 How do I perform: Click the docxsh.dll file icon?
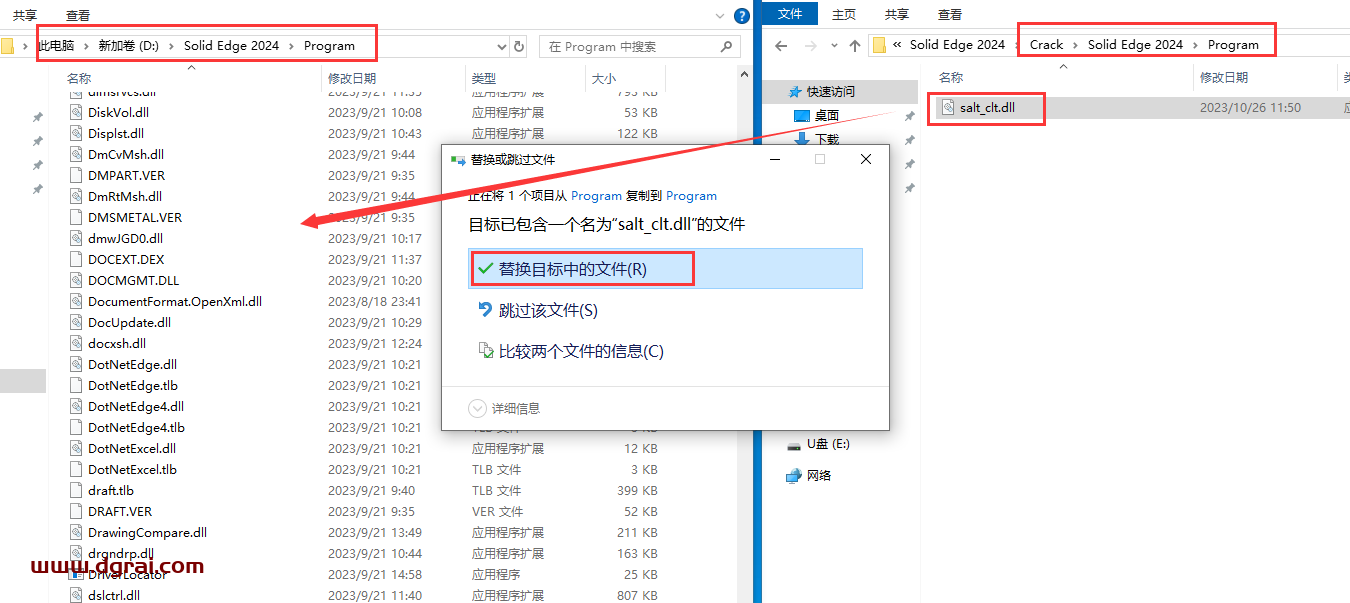point(77,343)
